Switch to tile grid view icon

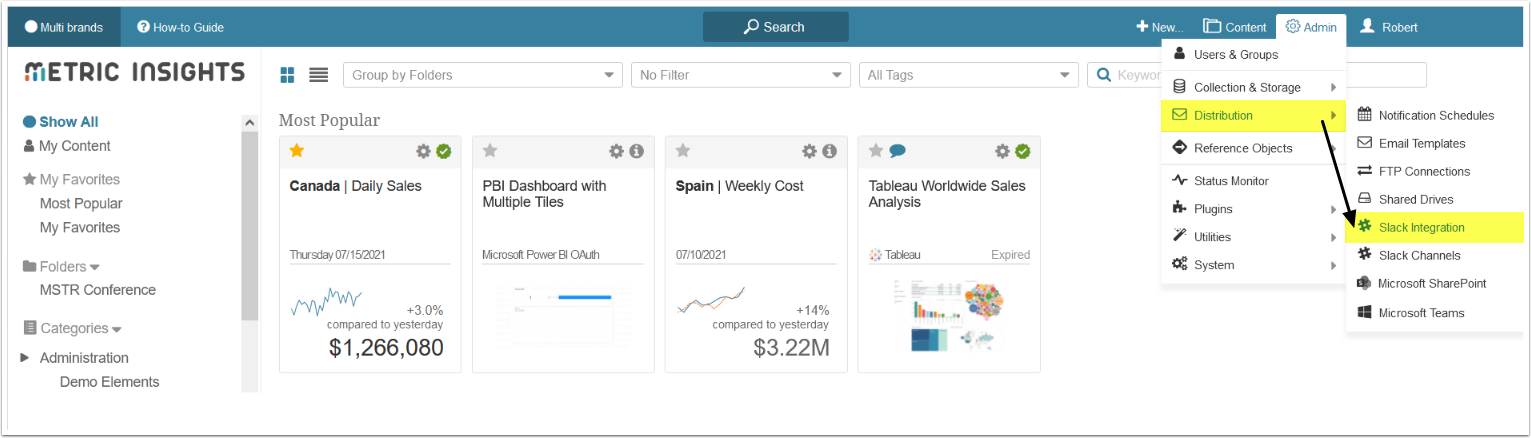coord(288,75)
